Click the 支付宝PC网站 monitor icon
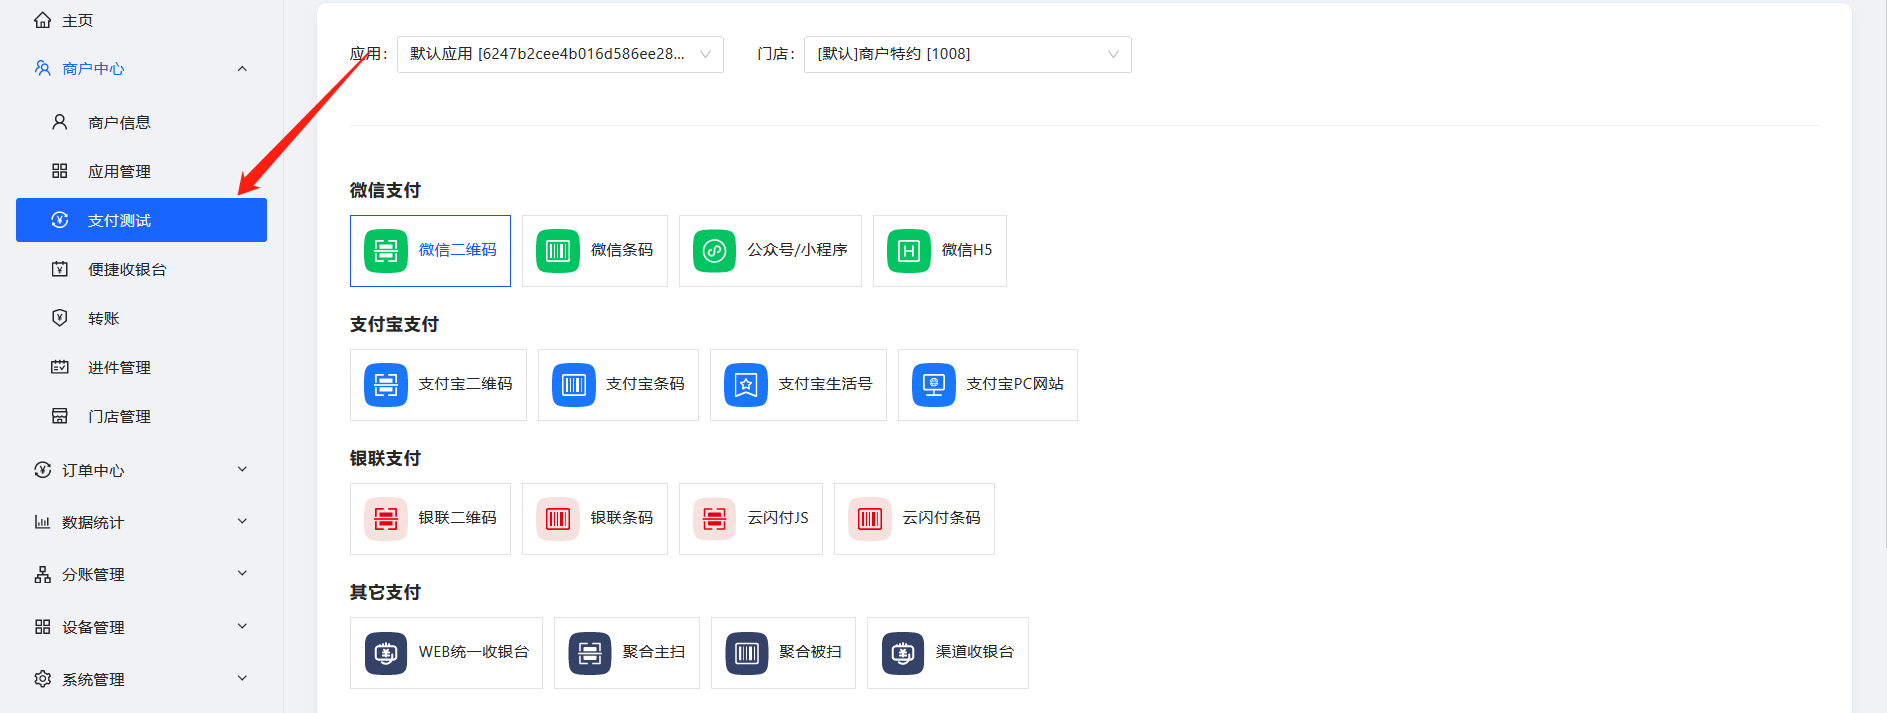 [x=934, y=385]
